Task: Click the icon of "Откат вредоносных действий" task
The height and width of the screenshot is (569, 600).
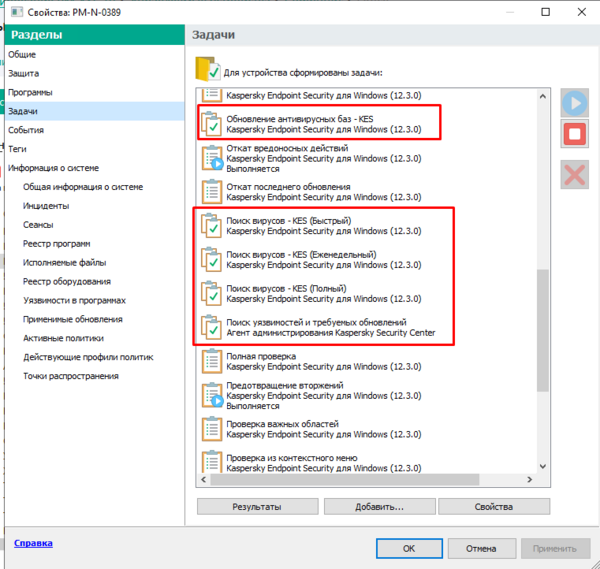Action: (212, 158)
